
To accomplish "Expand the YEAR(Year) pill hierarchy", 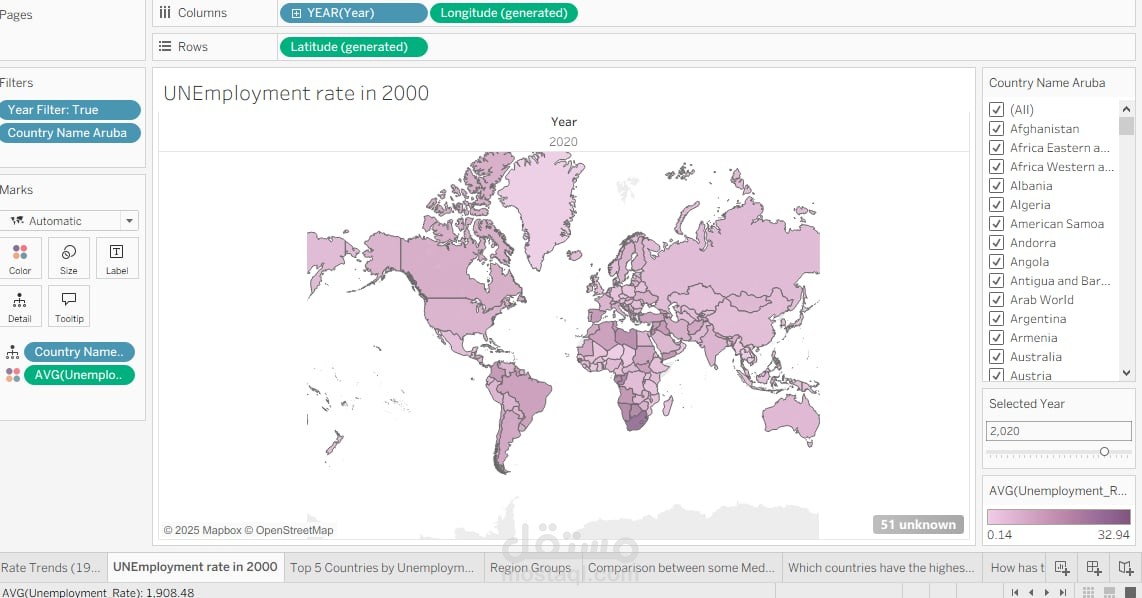I will 296,13.
